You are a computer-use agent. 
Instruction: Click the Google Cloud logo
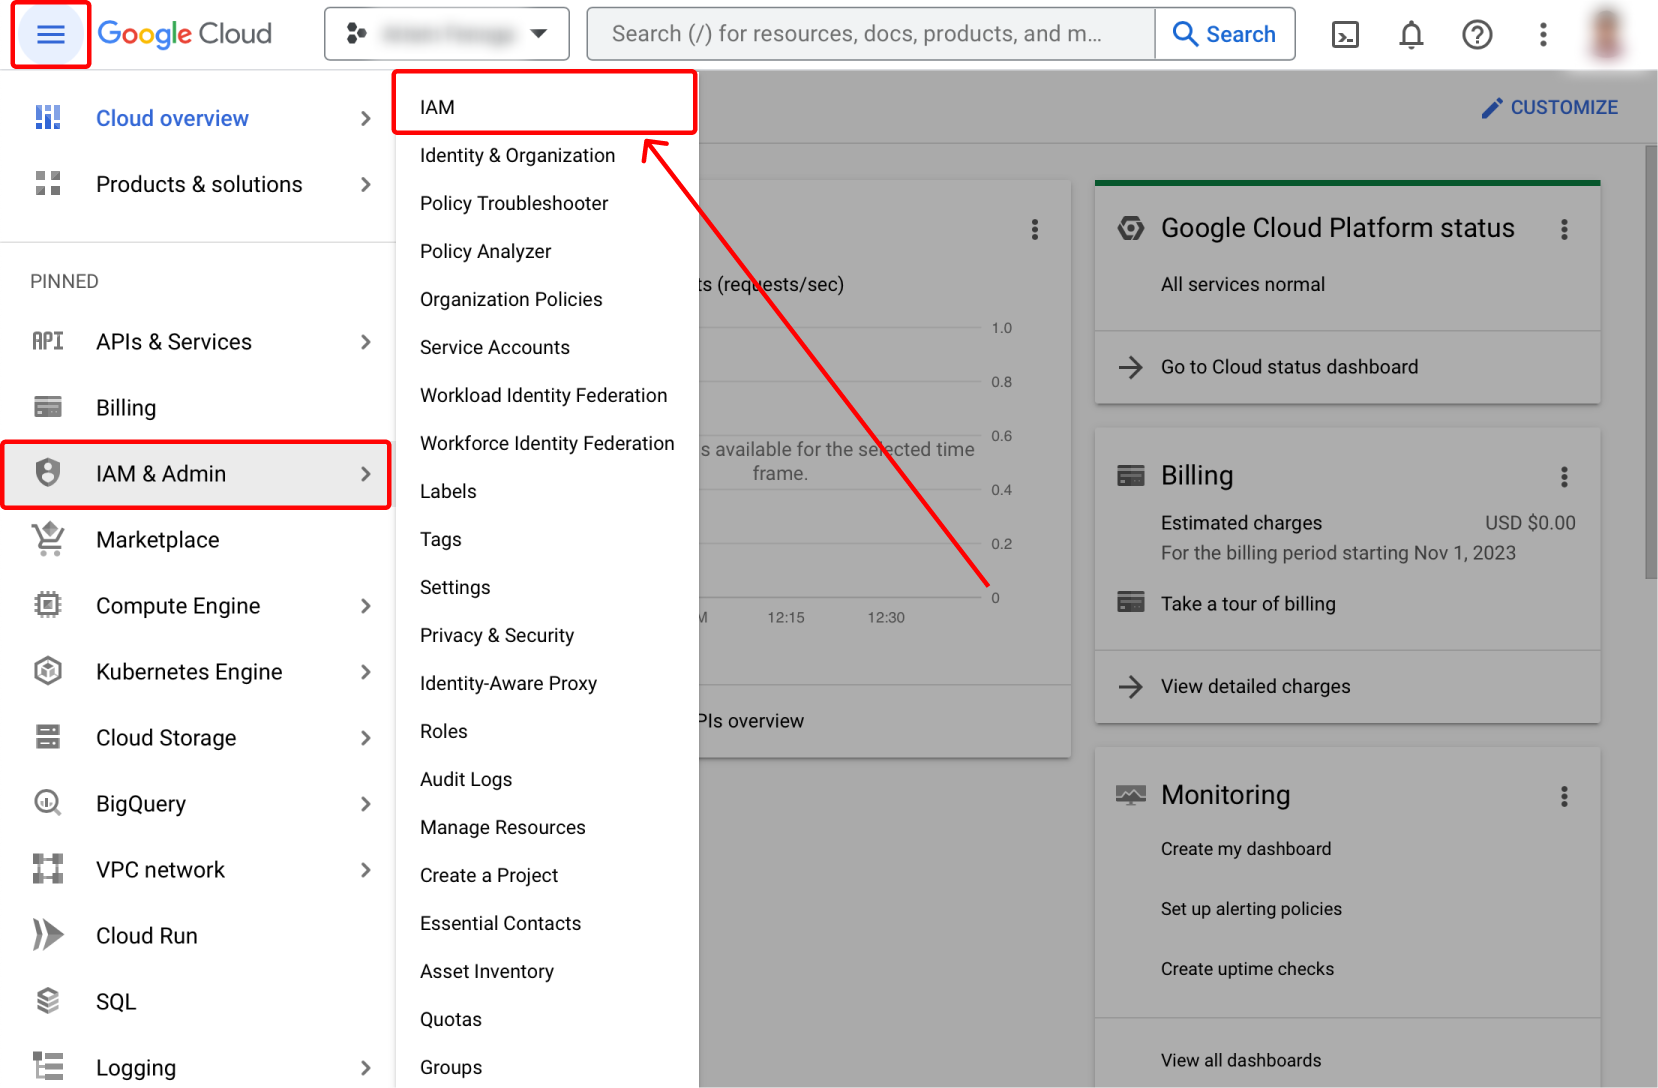(185, 34)
